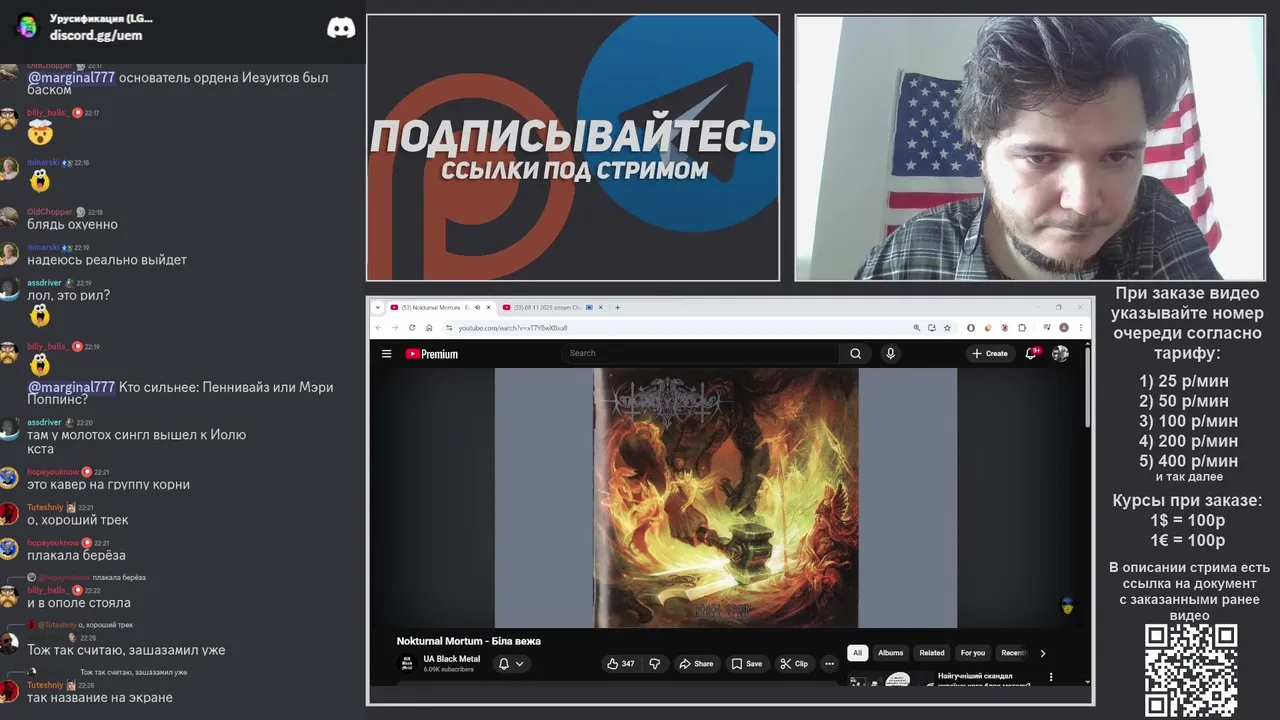Open more actions ellipsis under video
This screenshot has width=1280, height=720.
(x=829, y=663)
